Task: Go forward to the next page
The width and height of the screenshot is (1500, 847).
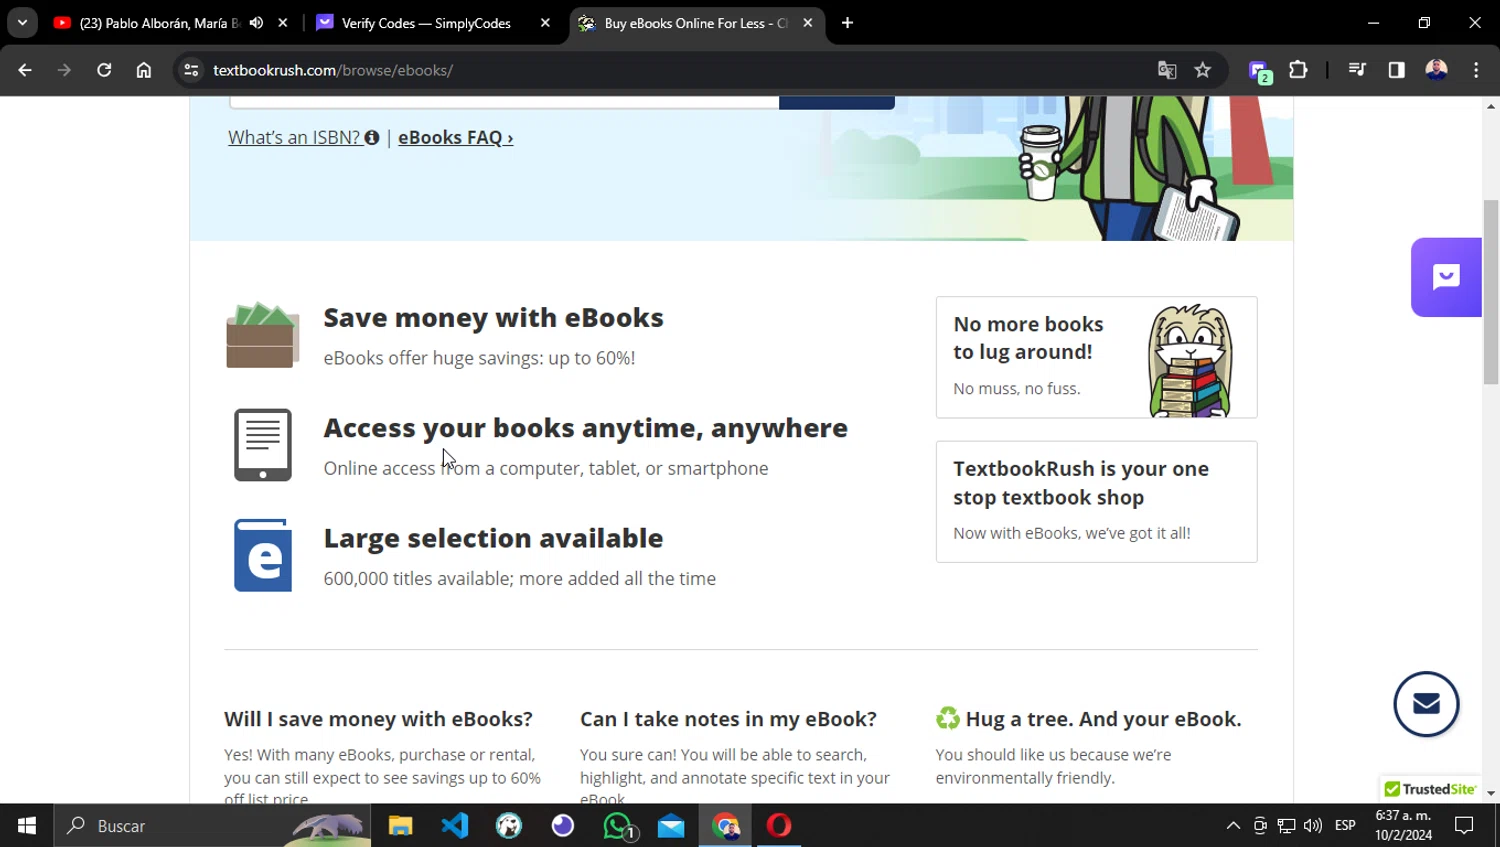Action: click(x=64, y=70)
